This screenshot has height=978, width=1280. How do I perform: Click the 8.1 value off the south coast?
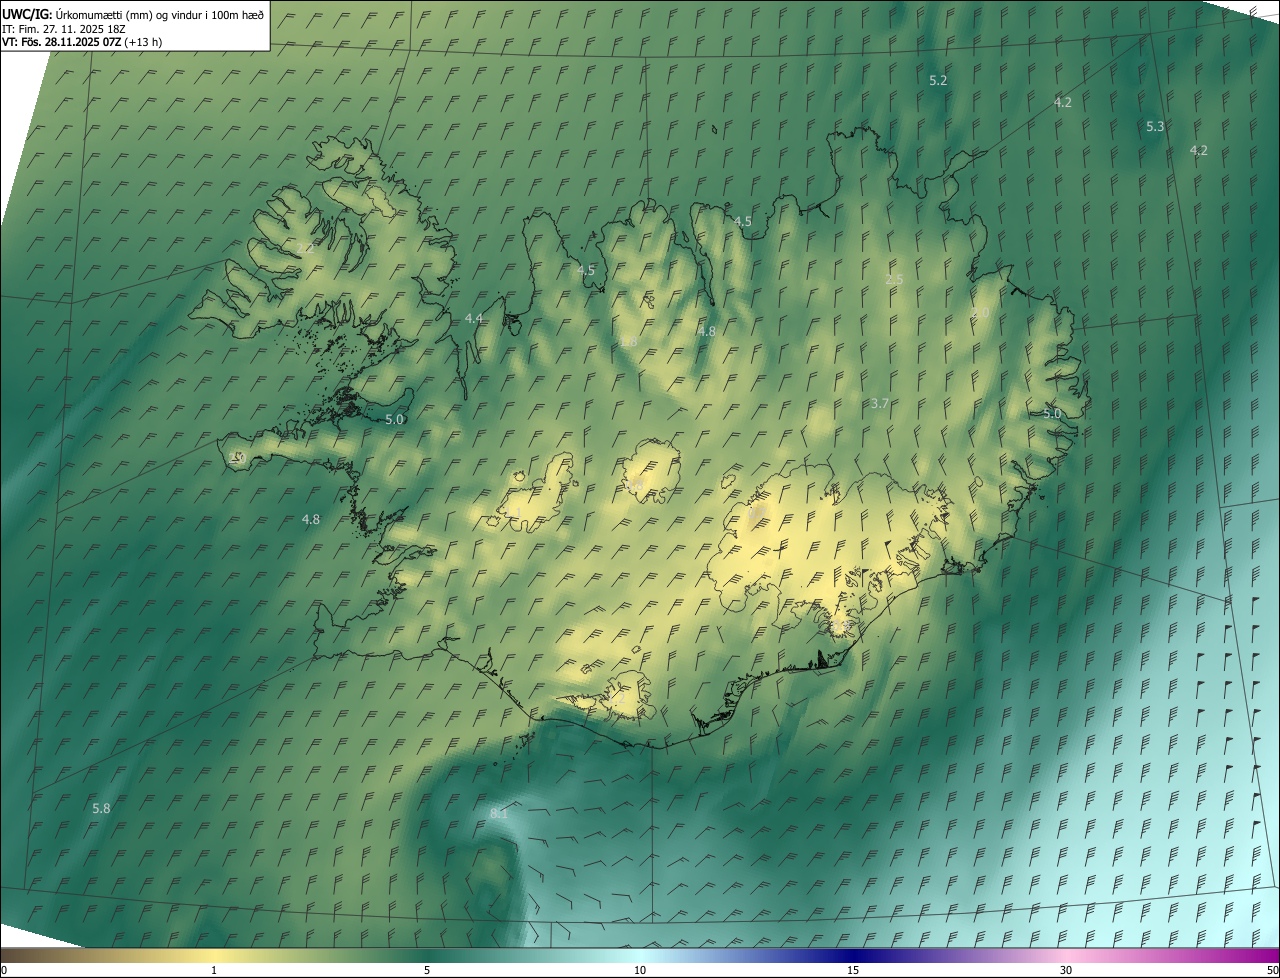coord(499,814)
